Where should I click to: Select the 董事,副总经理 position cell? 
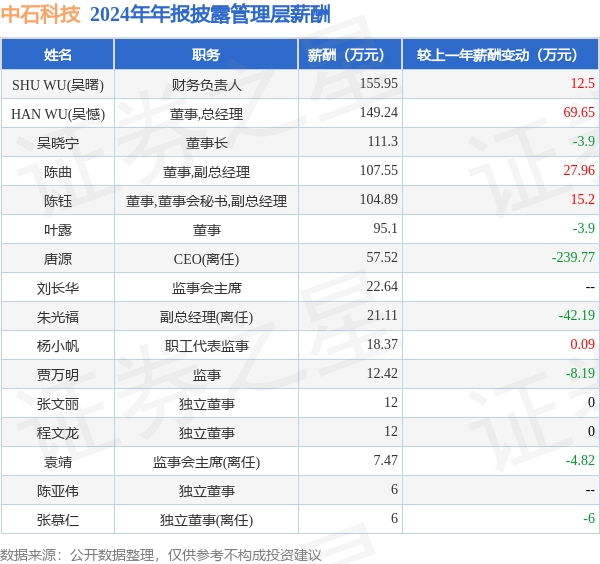[206, 172]
